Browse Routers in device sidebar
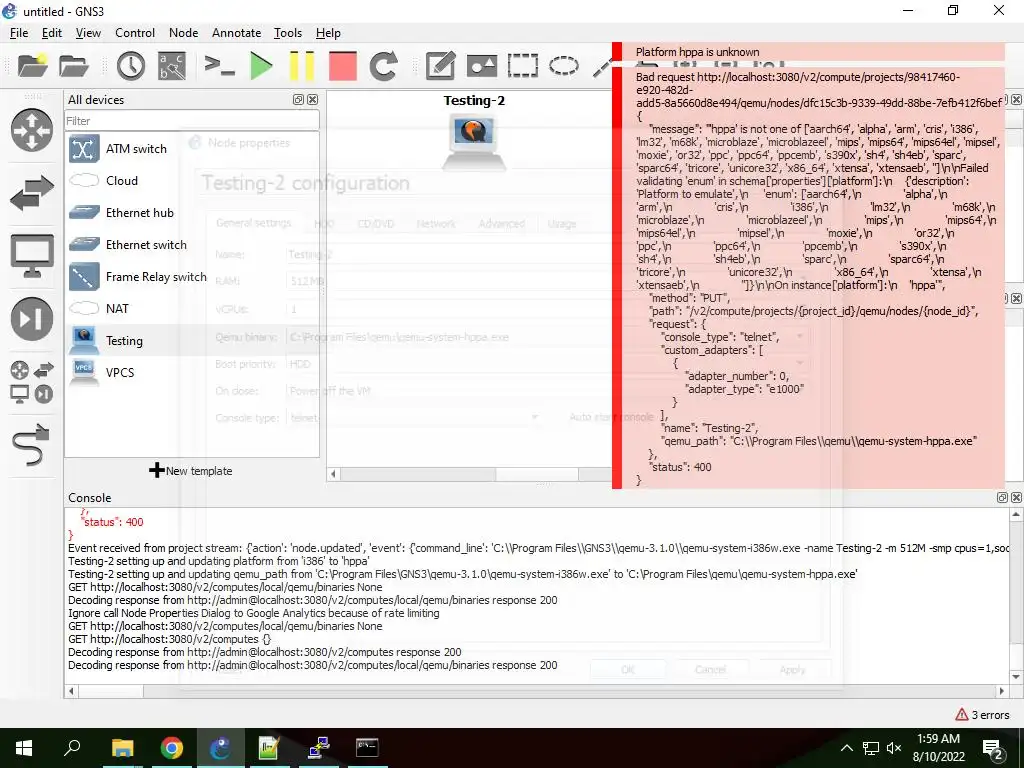Screen dimensions: 1024x768 31,130
